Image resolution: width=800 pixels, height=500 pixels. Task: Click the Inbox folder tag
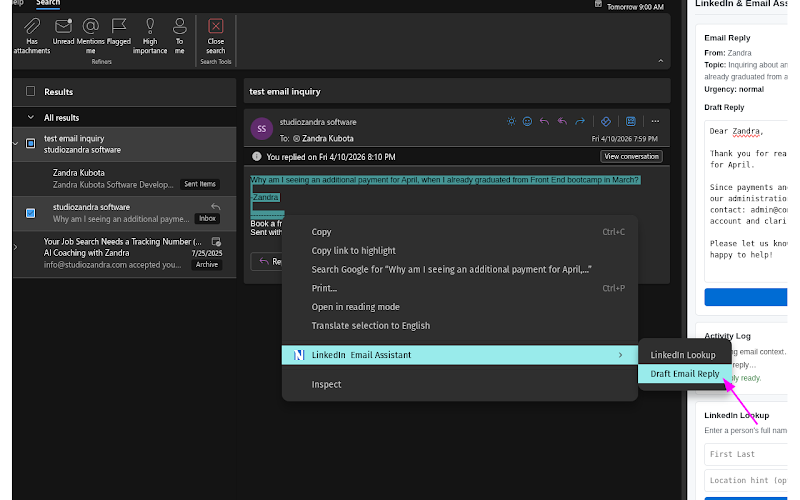click(207, 218)
